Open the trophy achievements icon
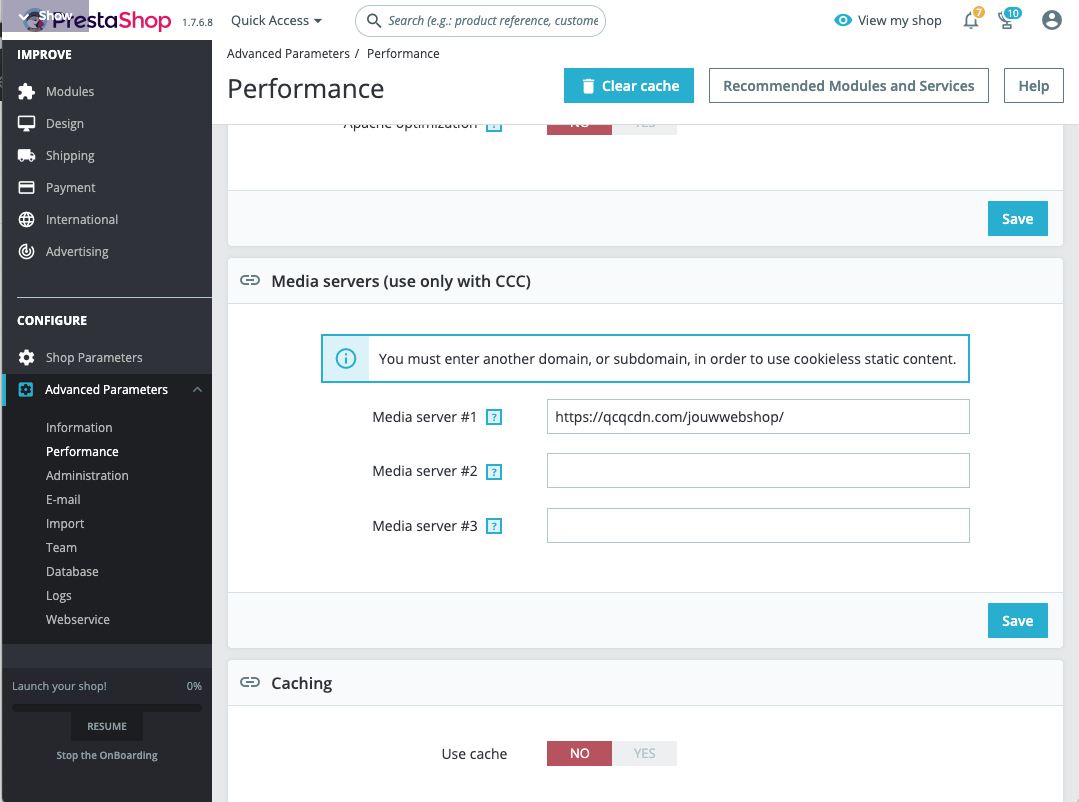Screen dimensions: 1079x802 (1008, 21)
